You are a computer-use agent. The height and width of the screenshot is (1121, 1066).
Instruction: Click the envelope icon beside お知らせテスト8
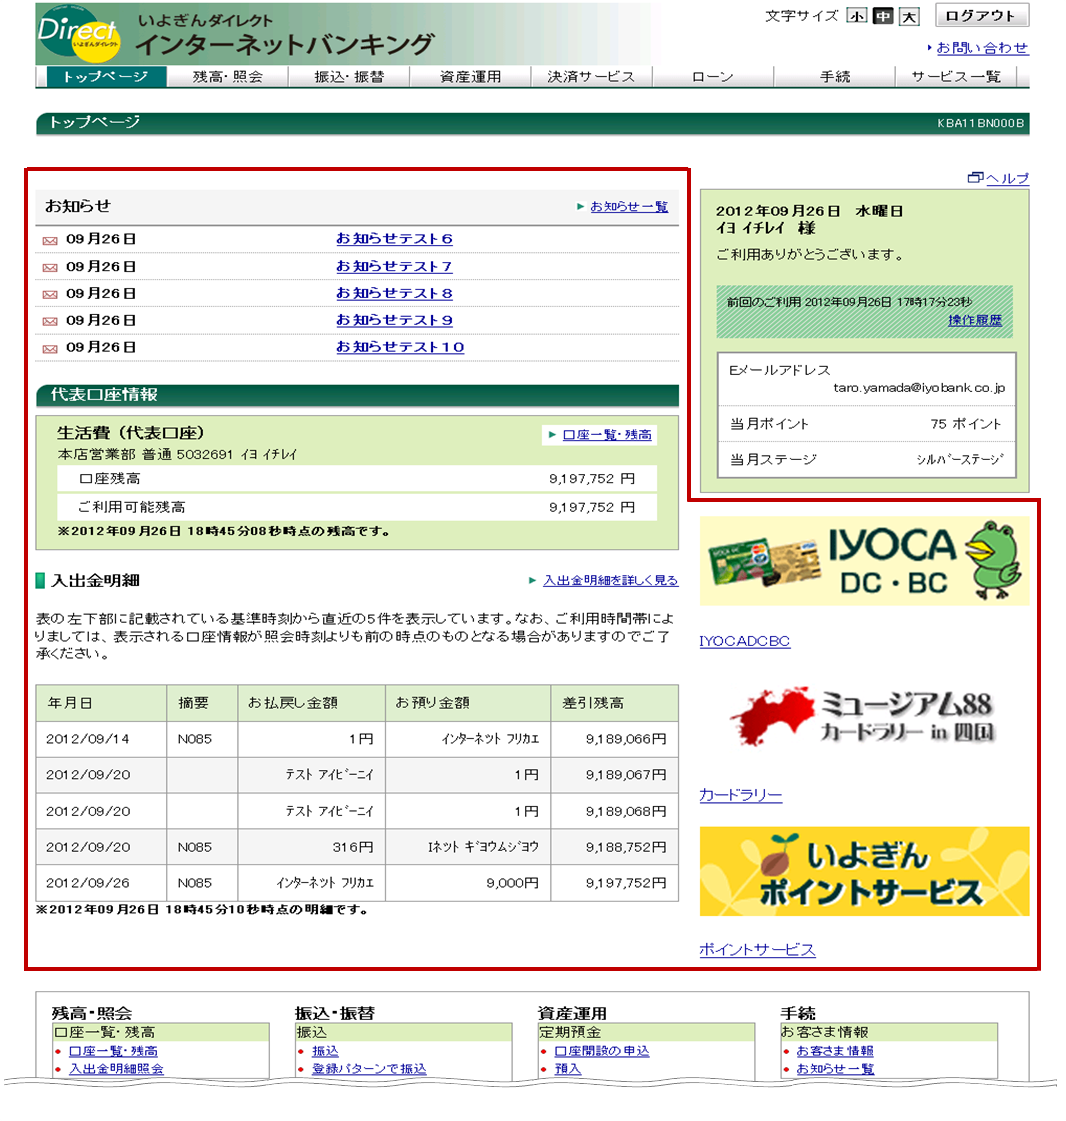pos(50,295)
